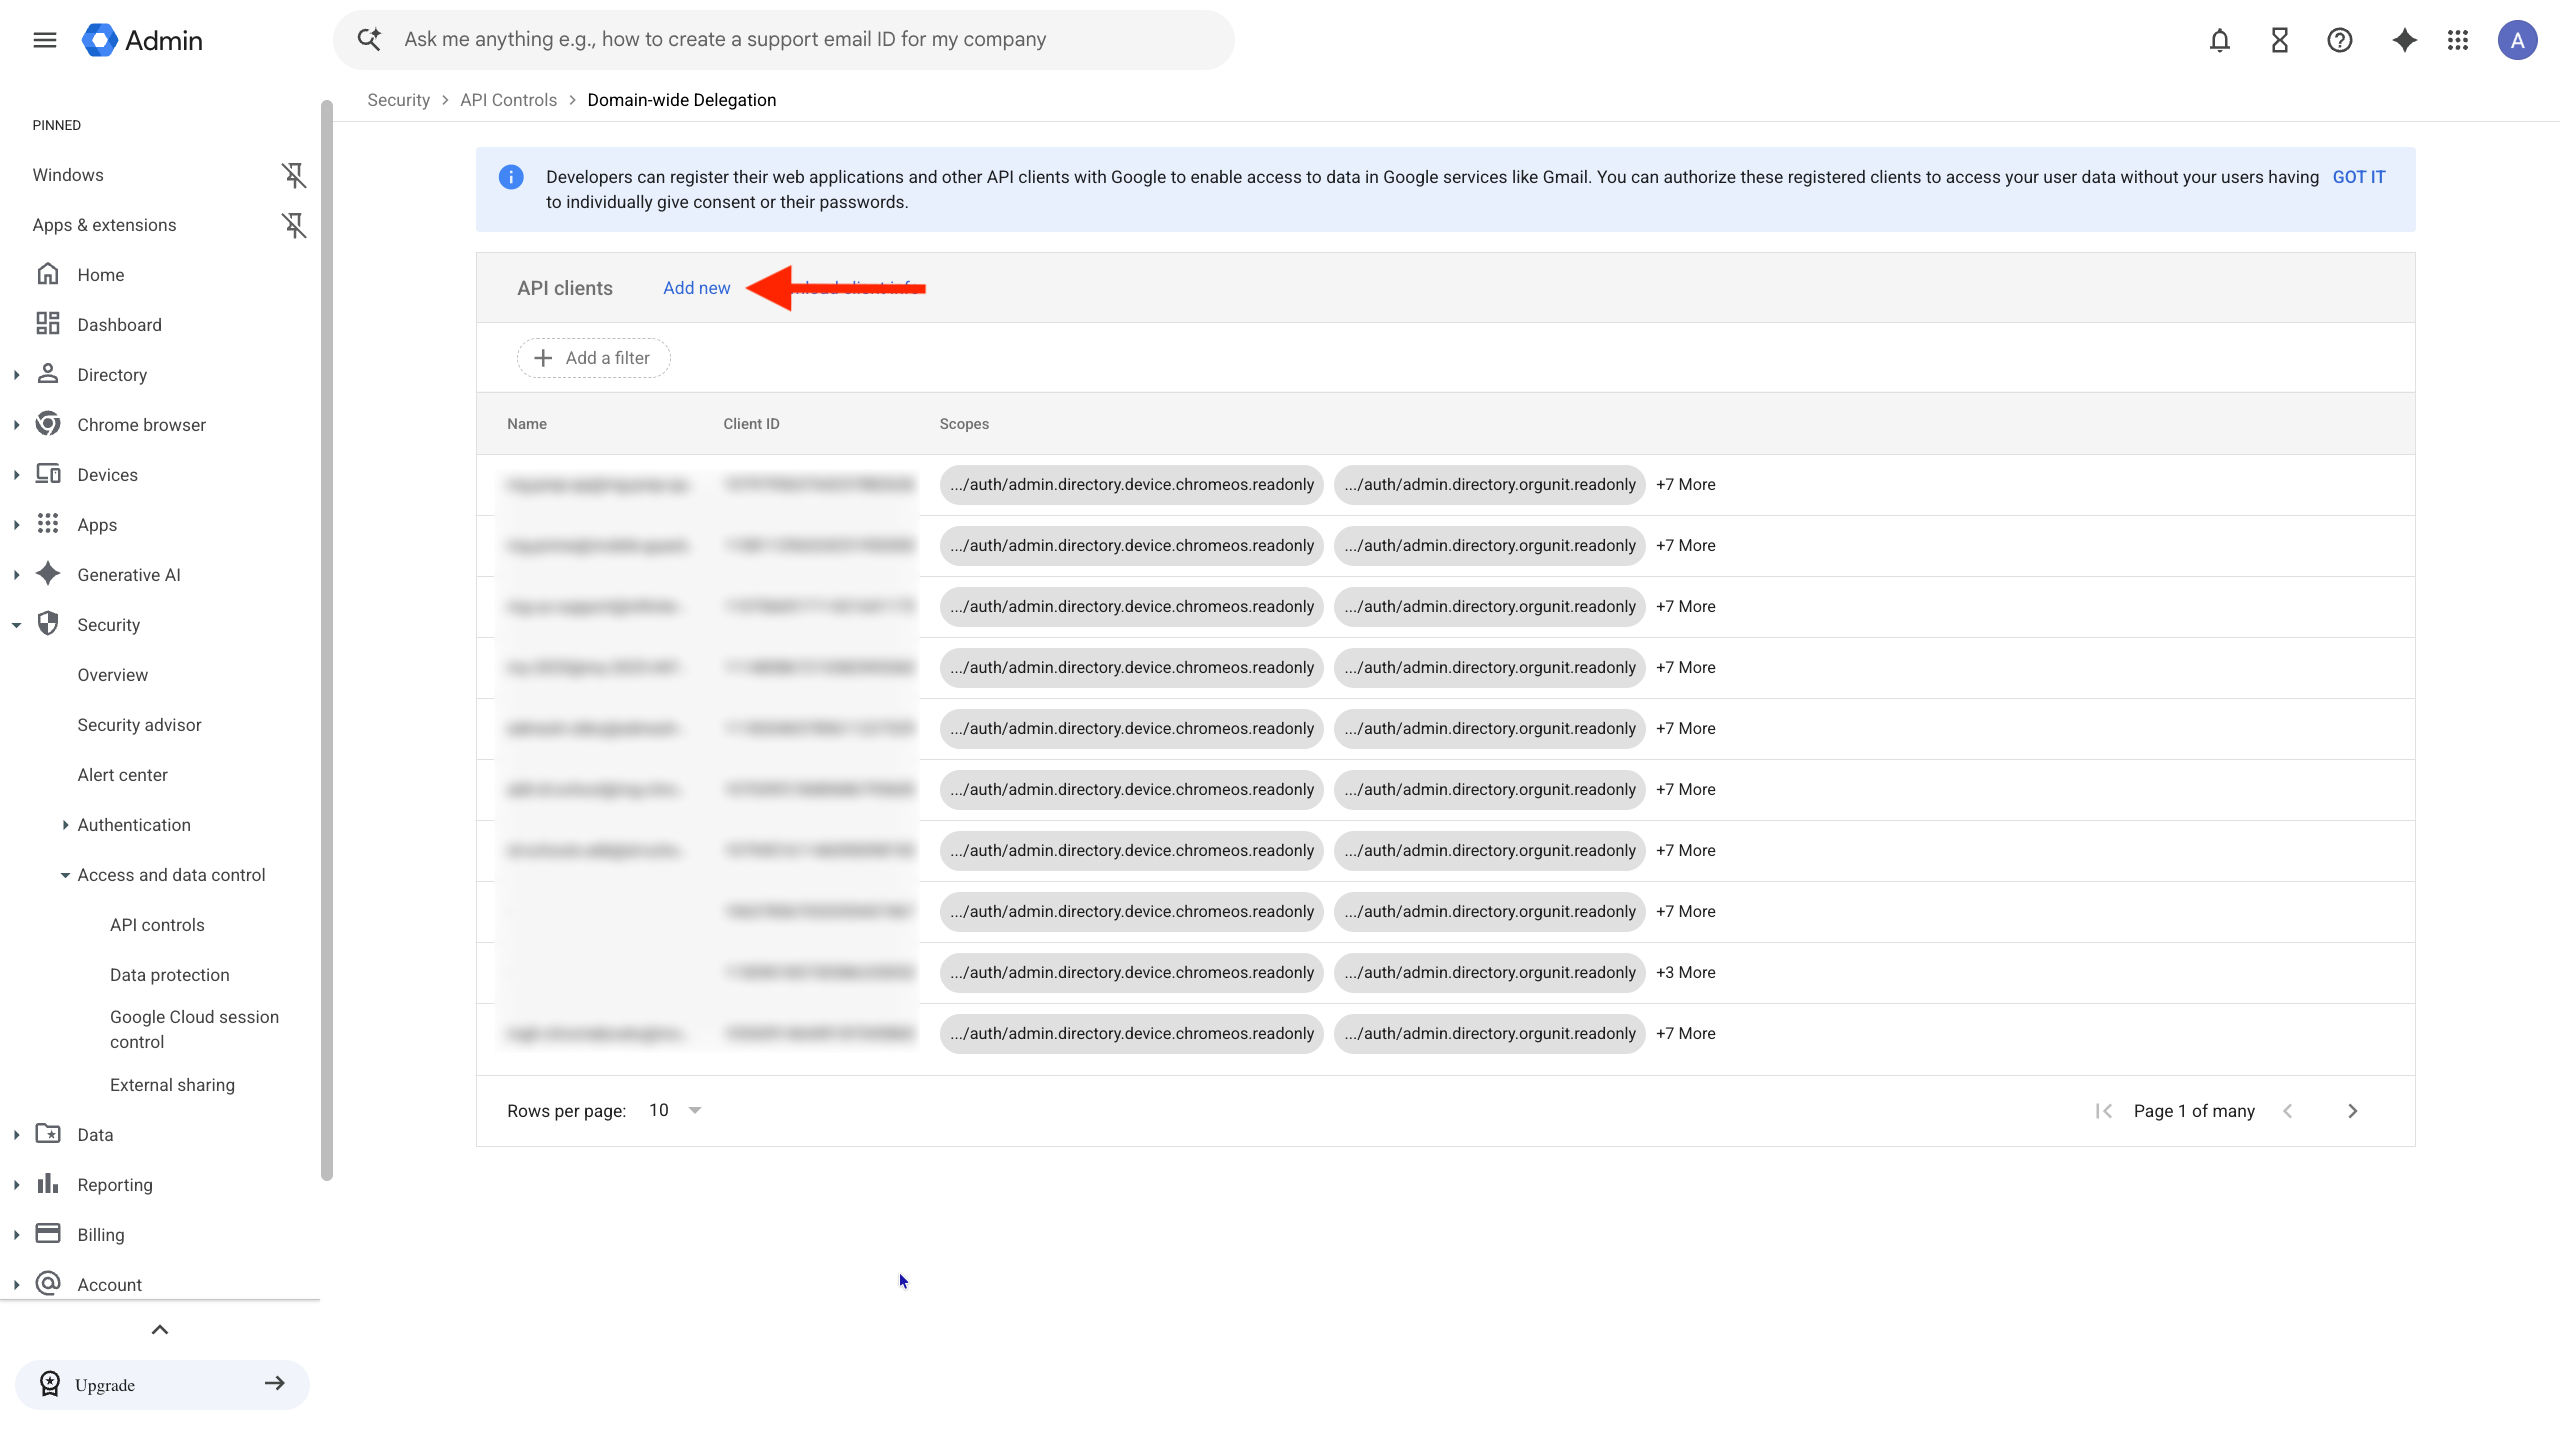Click the +3 More scopes link
The image size is (2560, 1440).
click(x=1685, y=972)
